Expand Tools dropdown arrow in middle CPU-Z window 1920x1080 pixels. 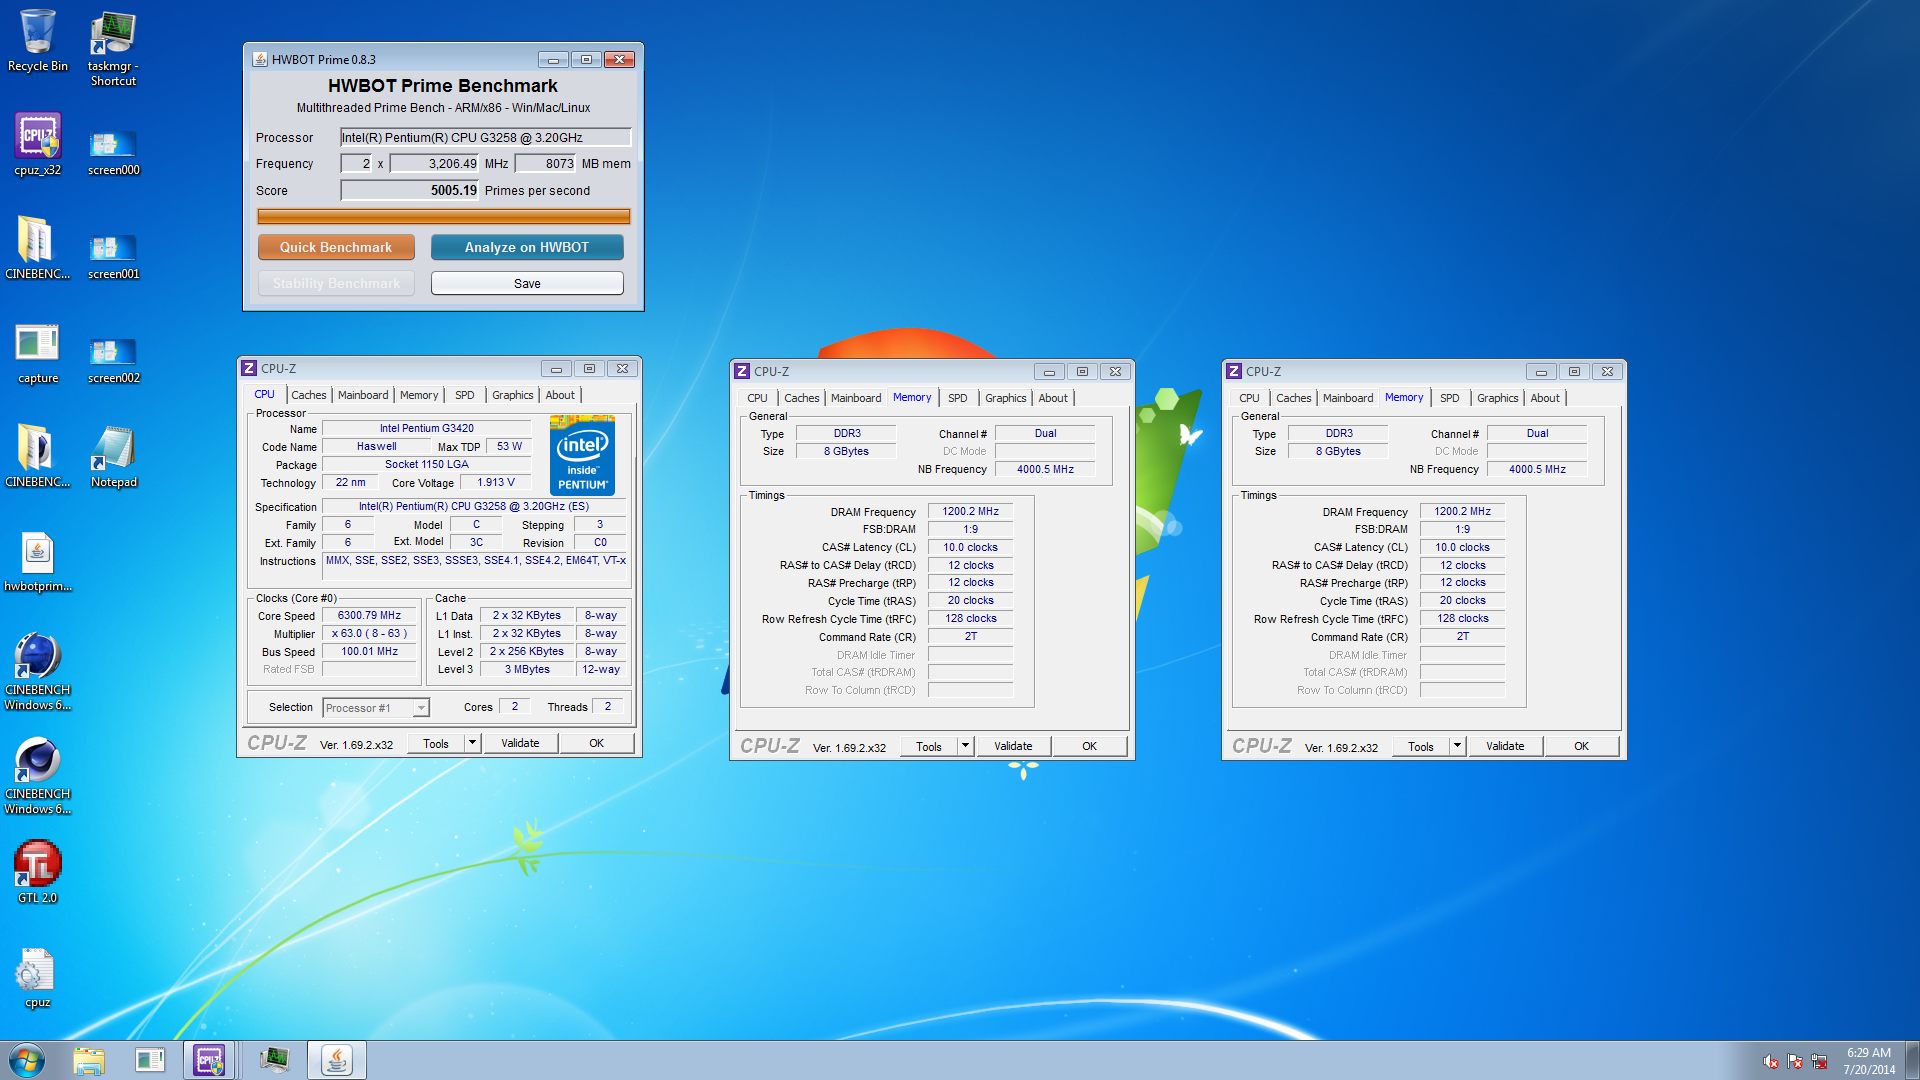pos(965,746)
